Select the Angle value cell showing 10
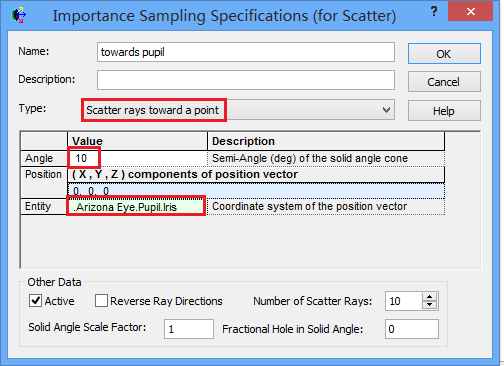The image size is (504, 366). tap(137, 158)
